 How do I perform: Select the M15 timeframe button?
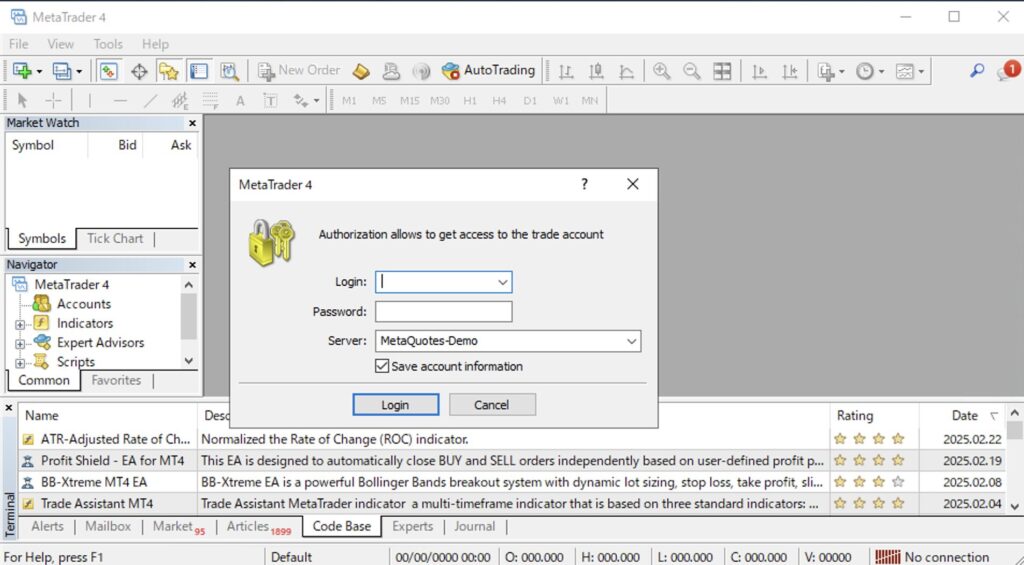pyautogui.click(x=409, y=101)
